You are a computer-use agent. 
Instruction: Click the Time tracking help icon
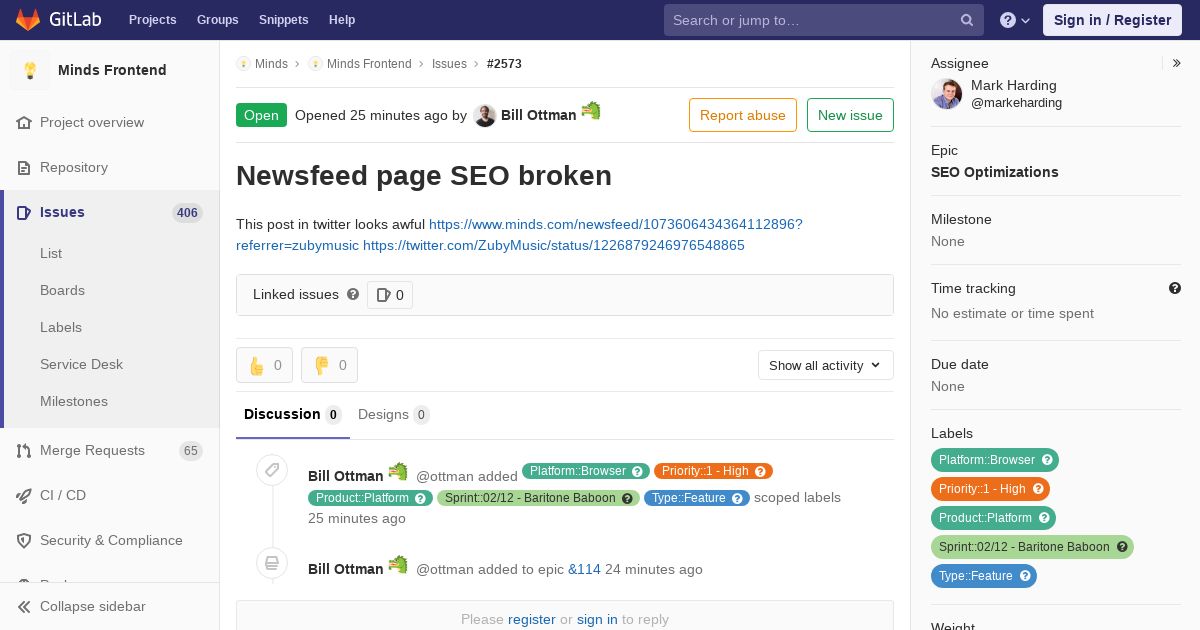tap(1175, 288)
